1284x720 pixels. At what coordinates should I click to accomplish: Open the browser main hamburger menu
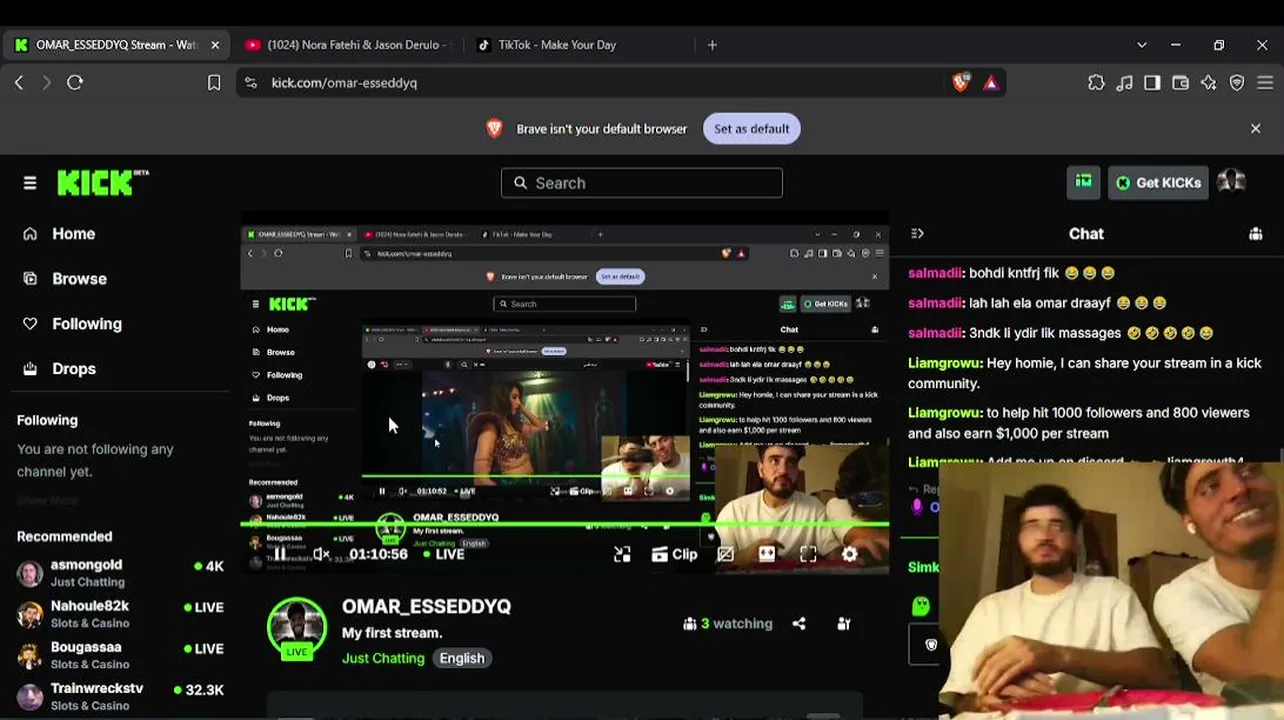(x=1265, y=83)
